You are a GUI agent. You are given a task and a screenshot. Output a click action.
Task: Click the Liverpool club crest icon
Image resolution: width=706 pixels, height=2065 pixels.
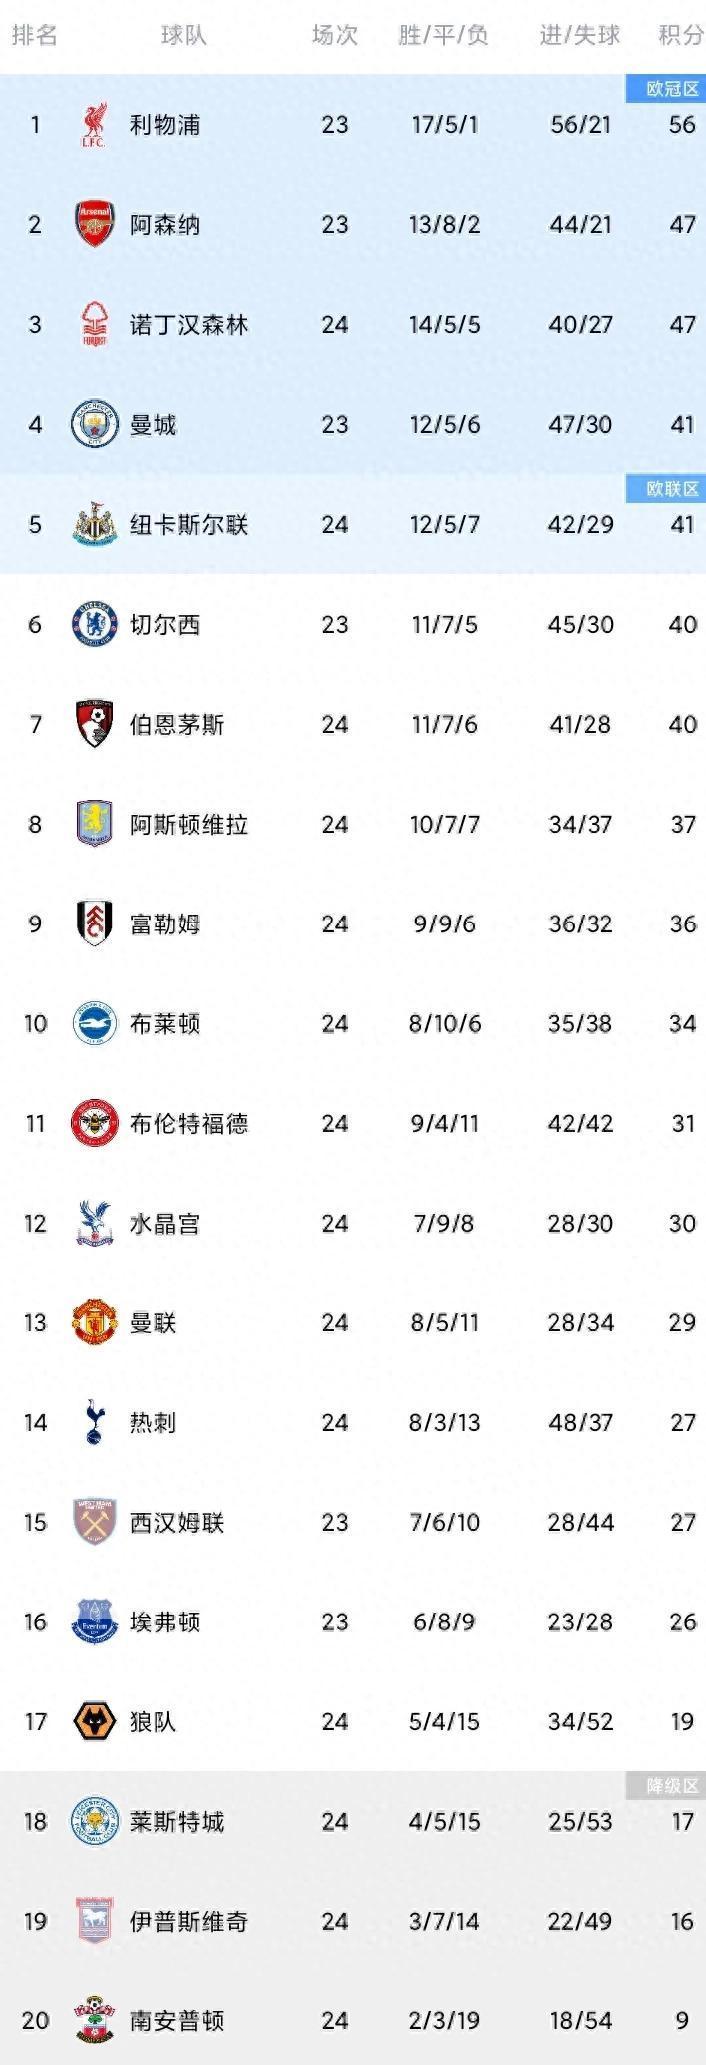[x=95, y=125]
